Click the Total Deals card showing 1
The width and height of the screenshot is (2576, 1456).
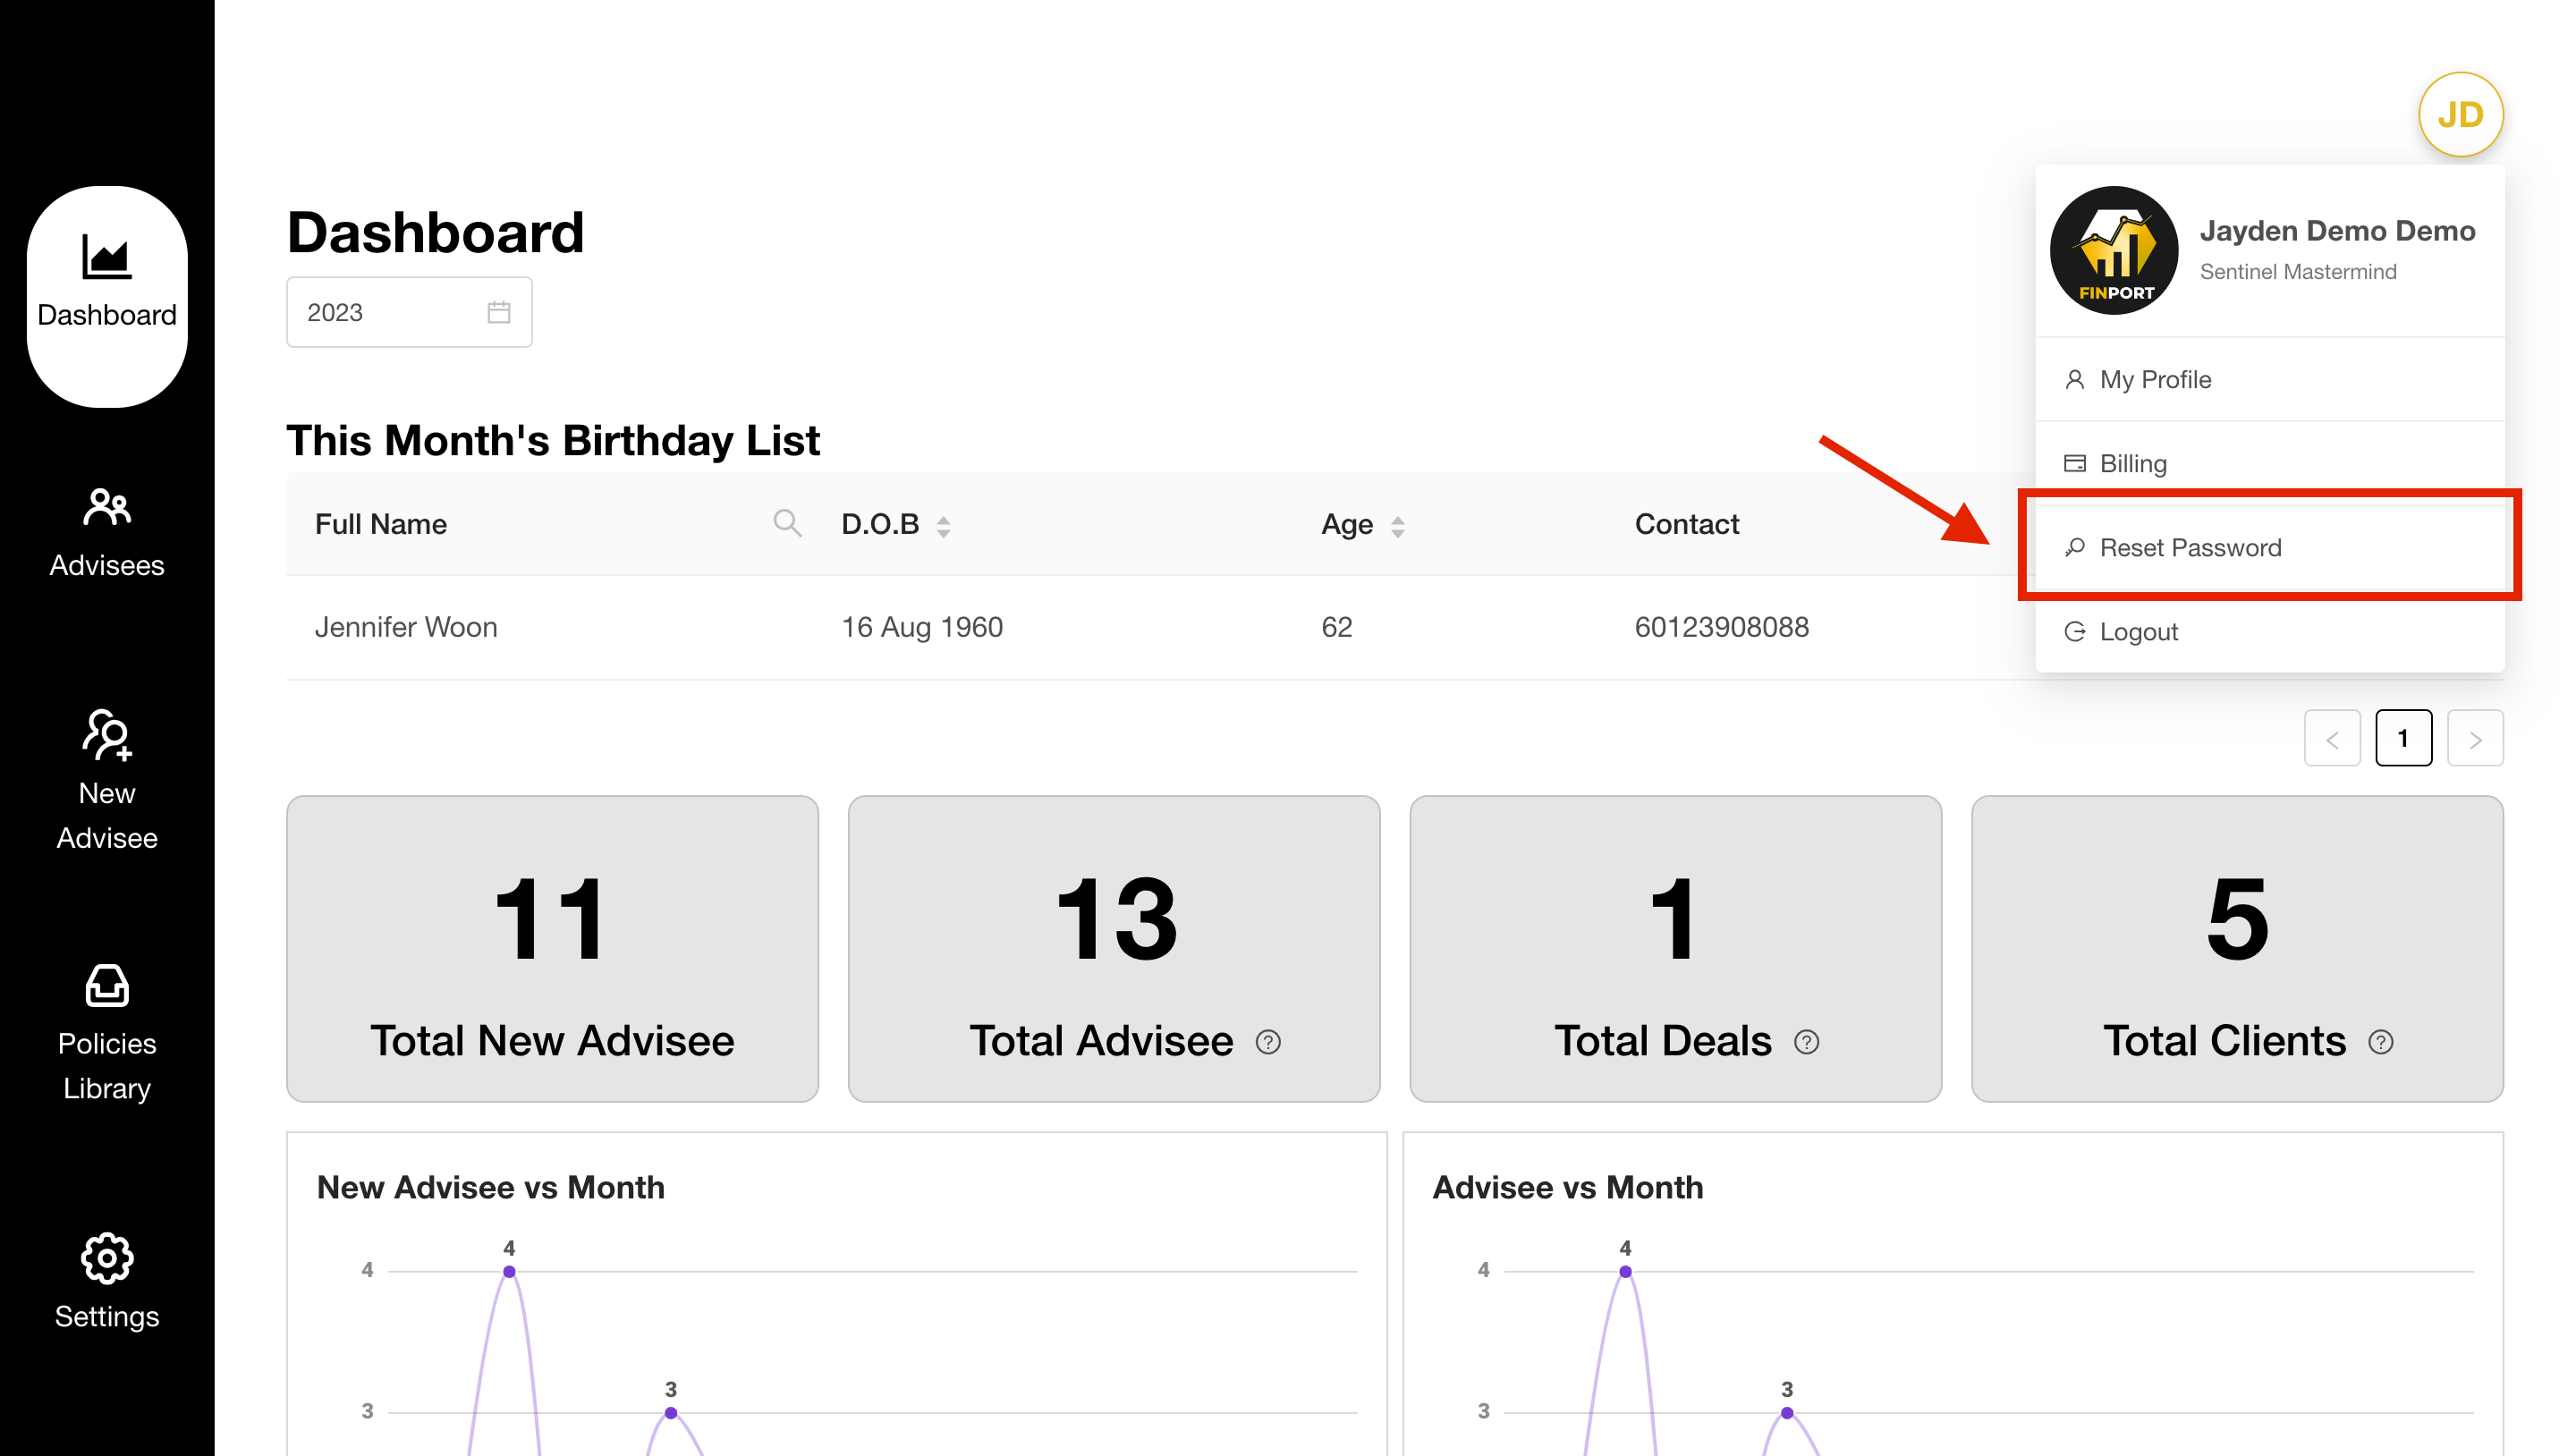[x=1676, y=949]
